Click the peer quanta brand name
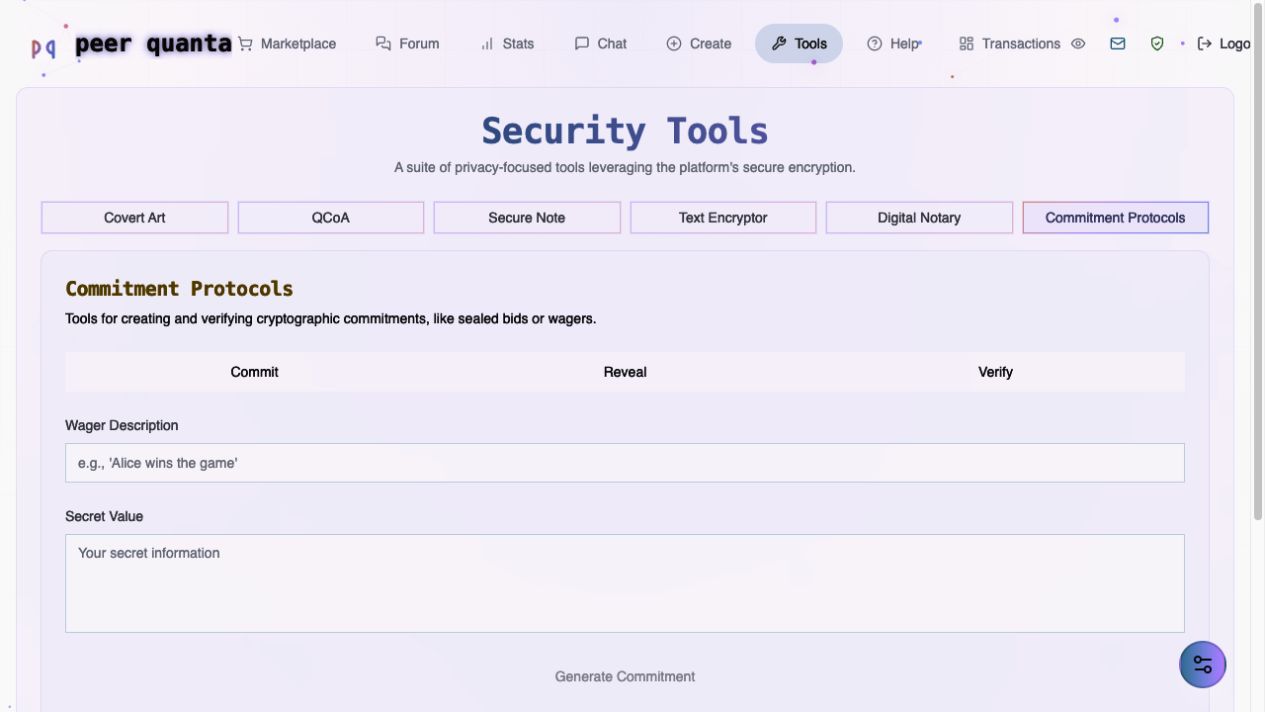The height and width of the screenshot is (712, 1265). [x=153, y=44]
